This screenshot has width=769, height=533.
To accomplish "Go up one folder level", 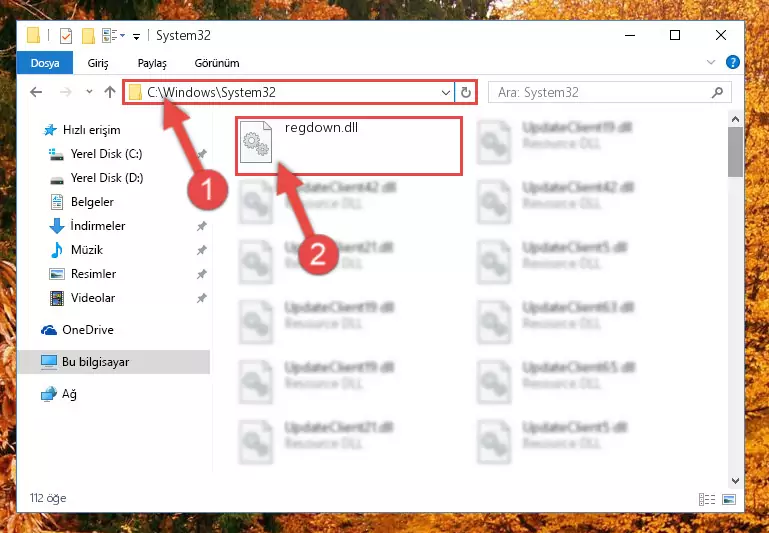I will [110, 92].
